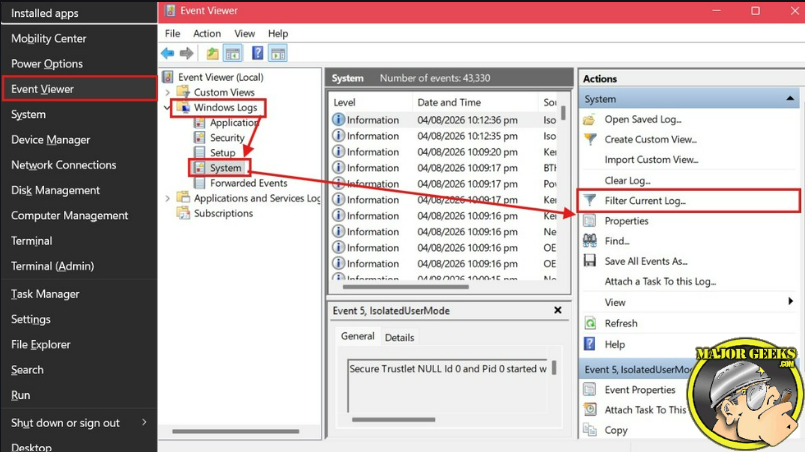Viewport: 805px width, 452px height.
Task: Switch to the General tab
Action: (357, 336)
